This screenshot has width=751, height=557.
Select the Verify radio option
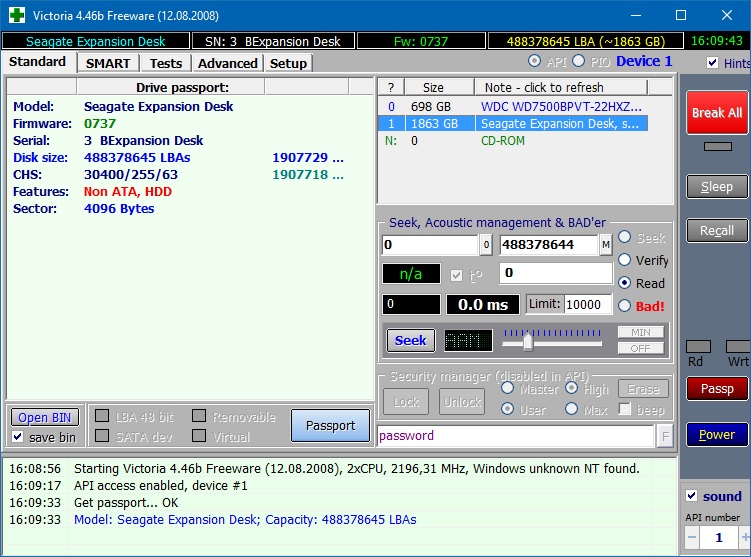pyautogui.click(x=624, y=260)
